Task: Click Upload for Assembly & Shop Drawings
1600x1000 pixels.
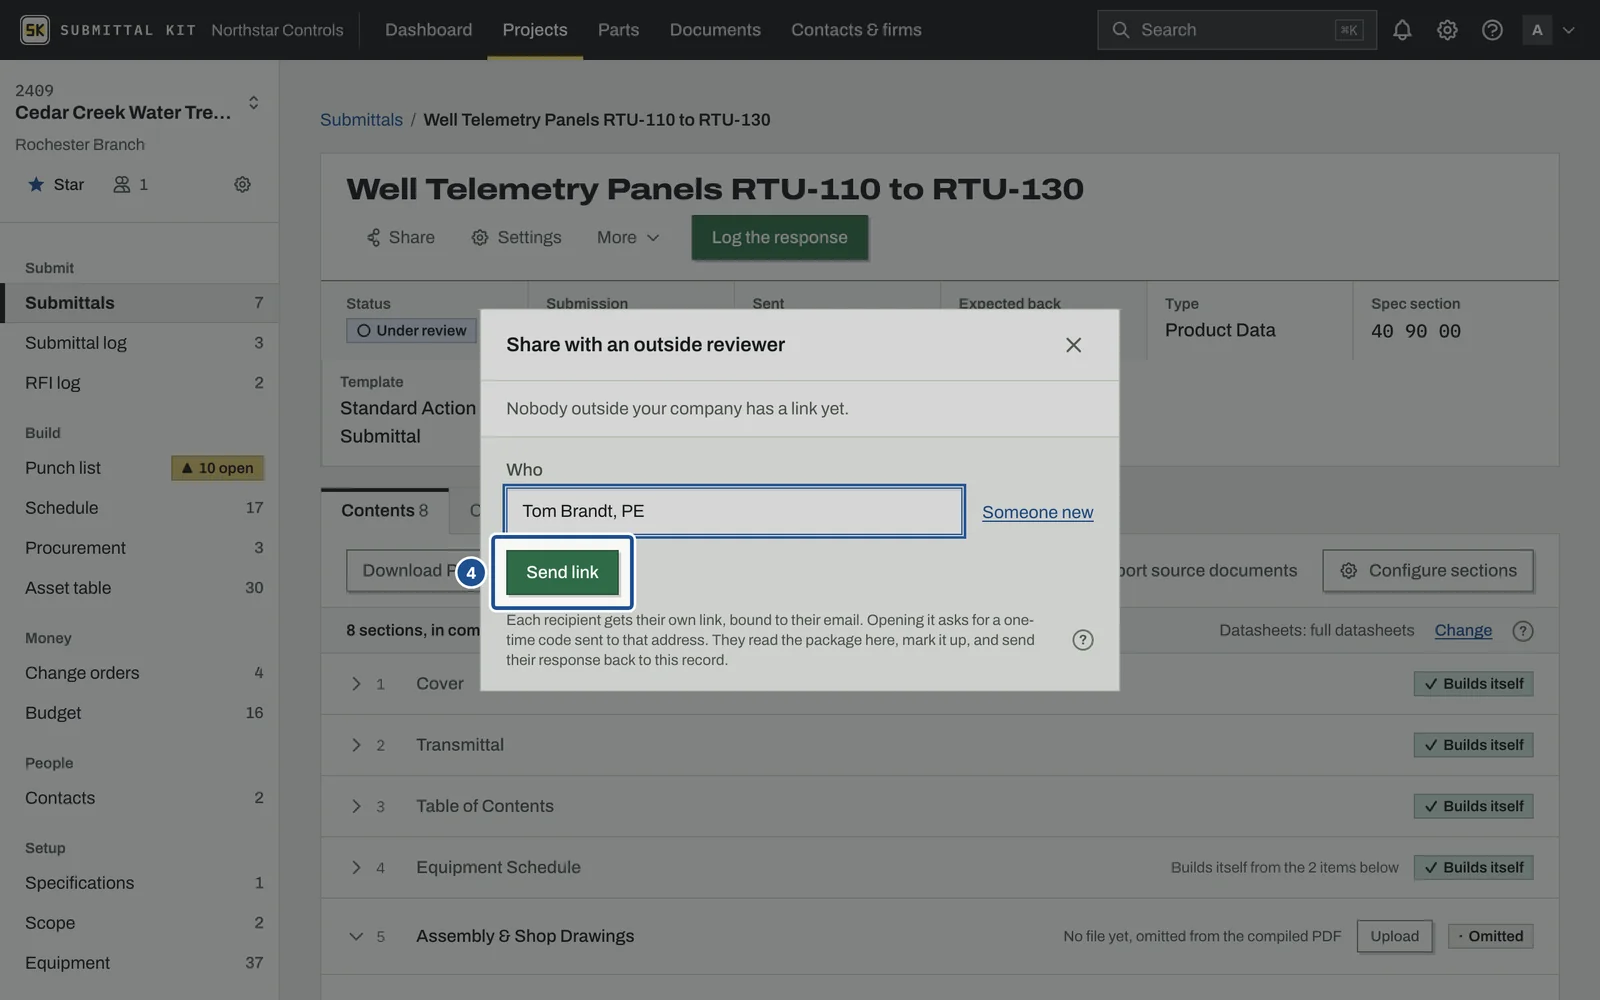Action: tap(1394, 936)
